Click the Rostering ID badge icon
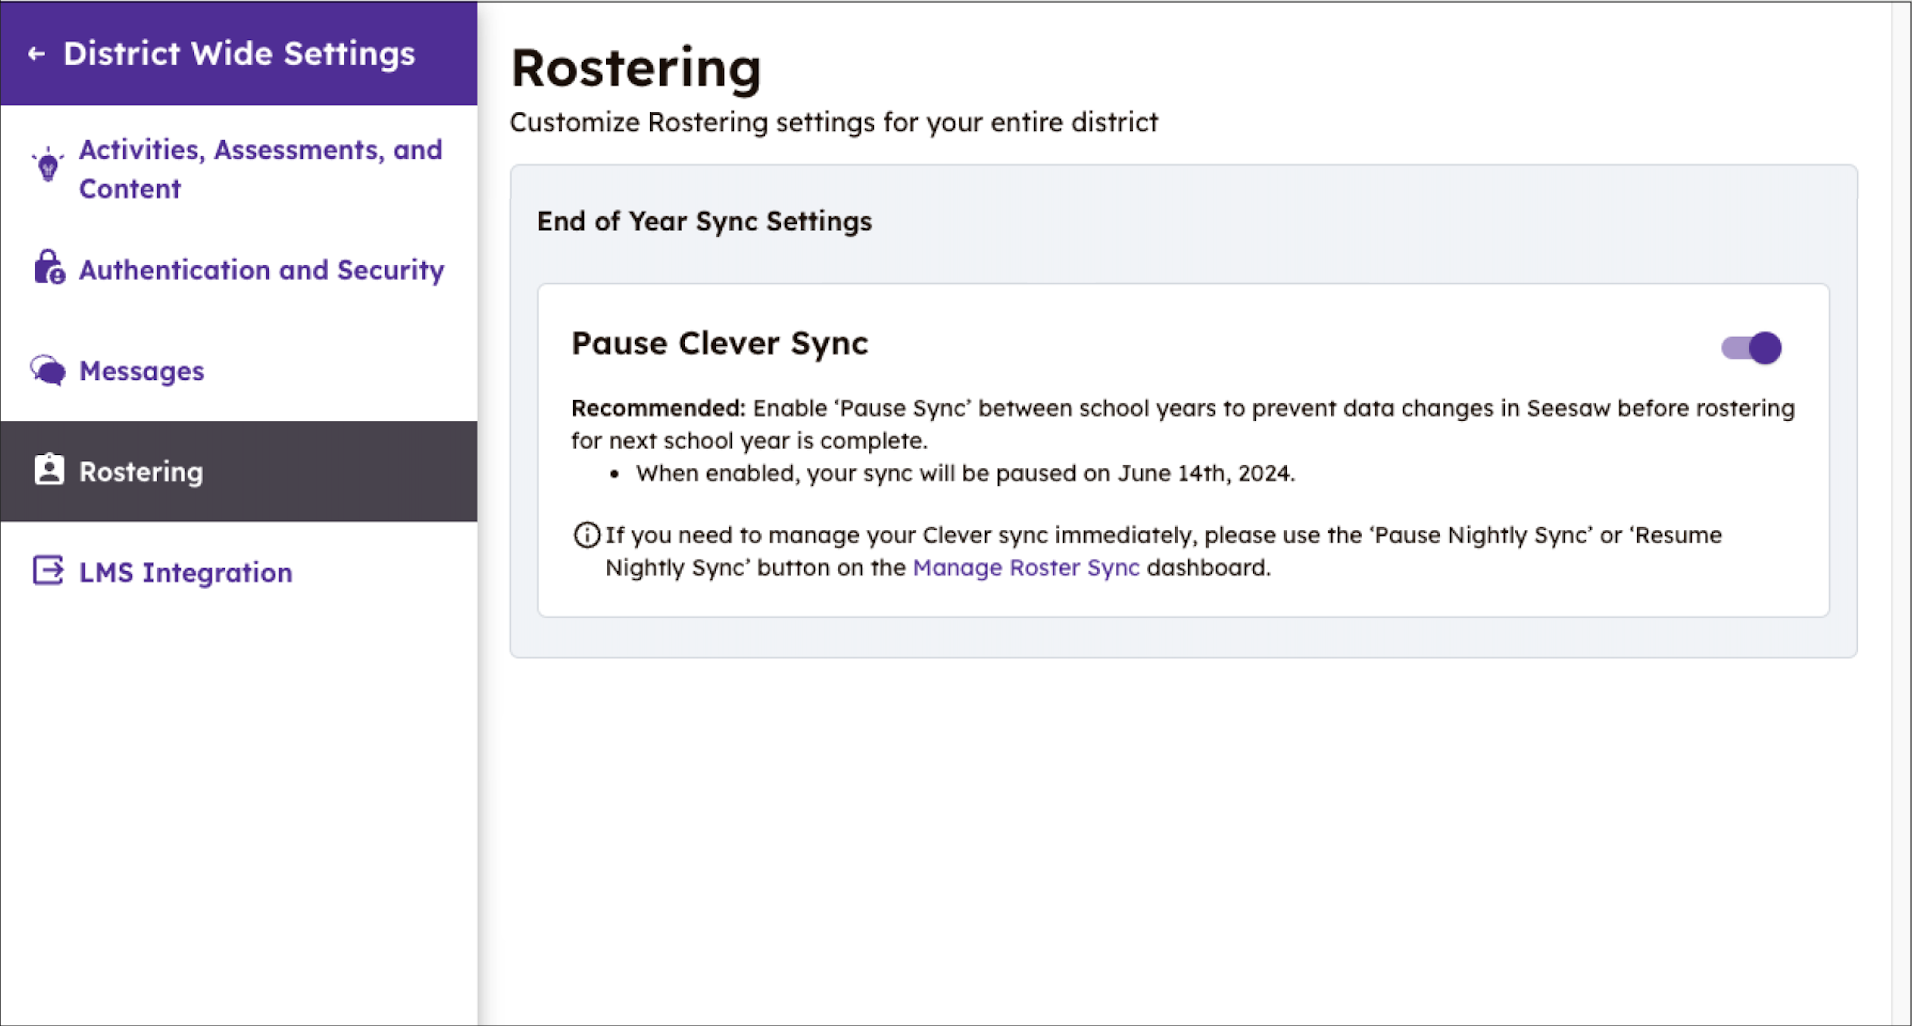Screen dimensions: 1912x1026 click(49, 470)
